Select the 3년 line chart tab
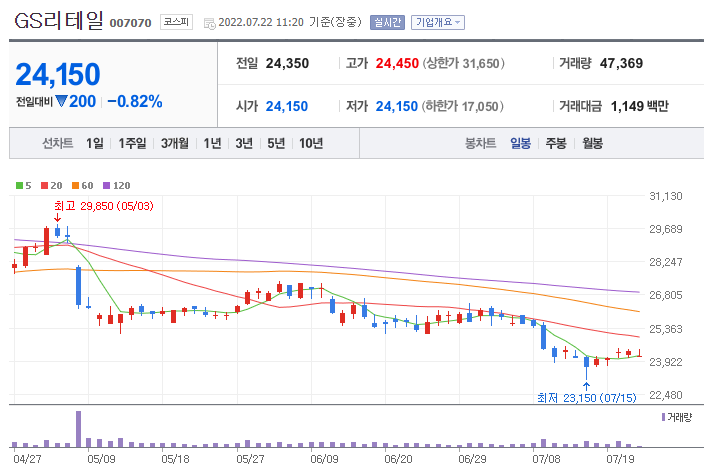The height and width of the screenshot is (475, 704). click(244, 143)
